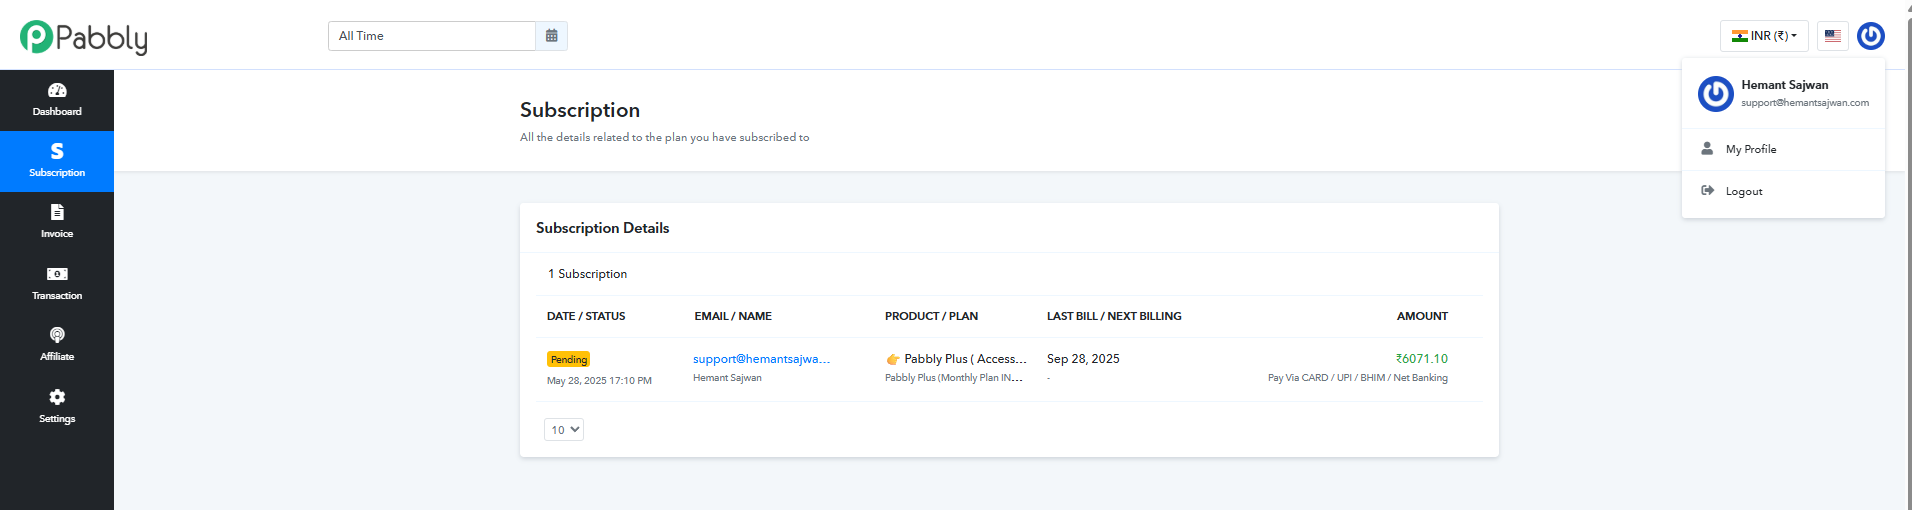Image resolution: width=1912 pixels, height=510 pixels.
Task: Click the Pending status badge
Action: pos(568,360)
